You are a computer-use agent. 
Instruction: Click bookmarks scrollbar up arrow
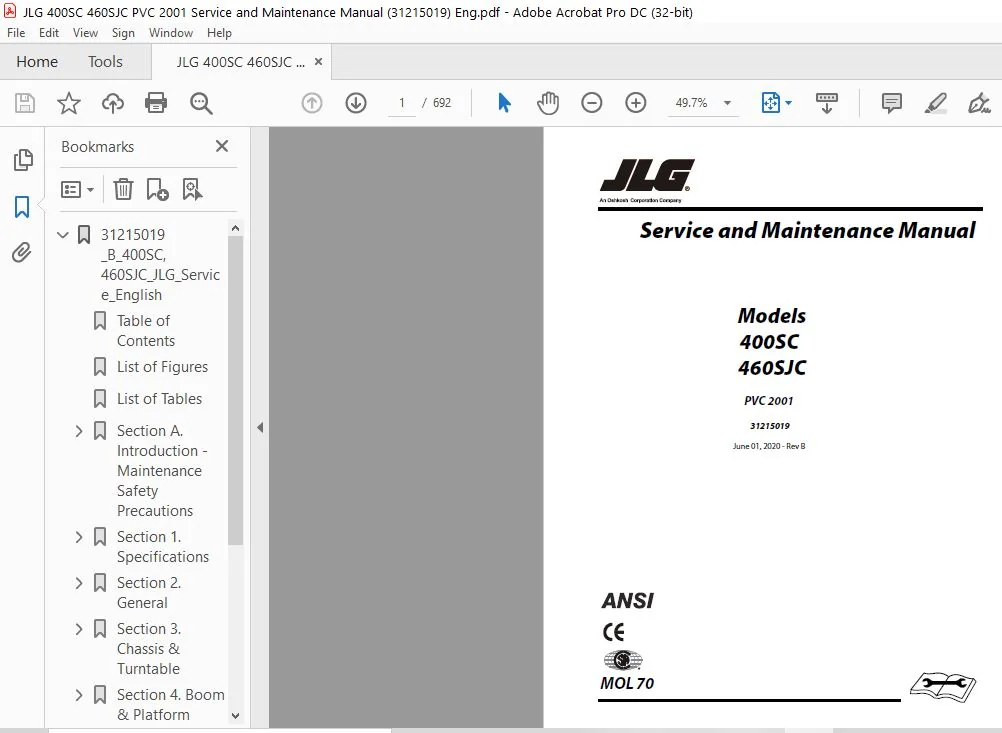coord(235,228)
